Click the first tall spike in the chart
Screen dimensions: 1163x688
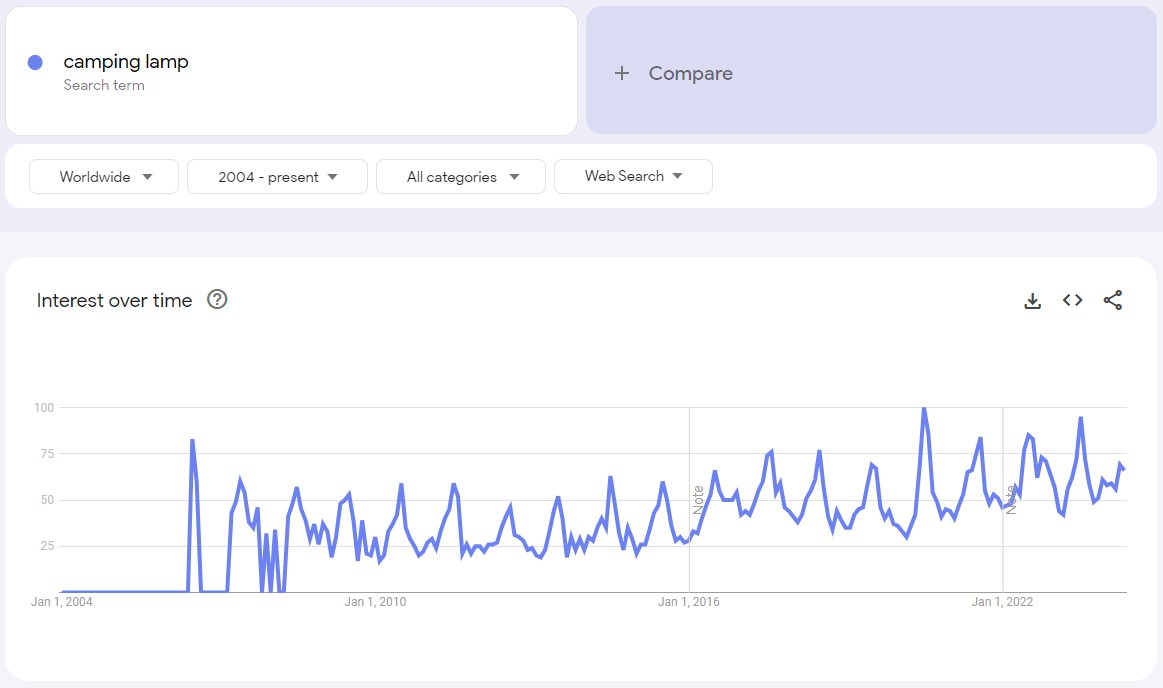point(192,440)
